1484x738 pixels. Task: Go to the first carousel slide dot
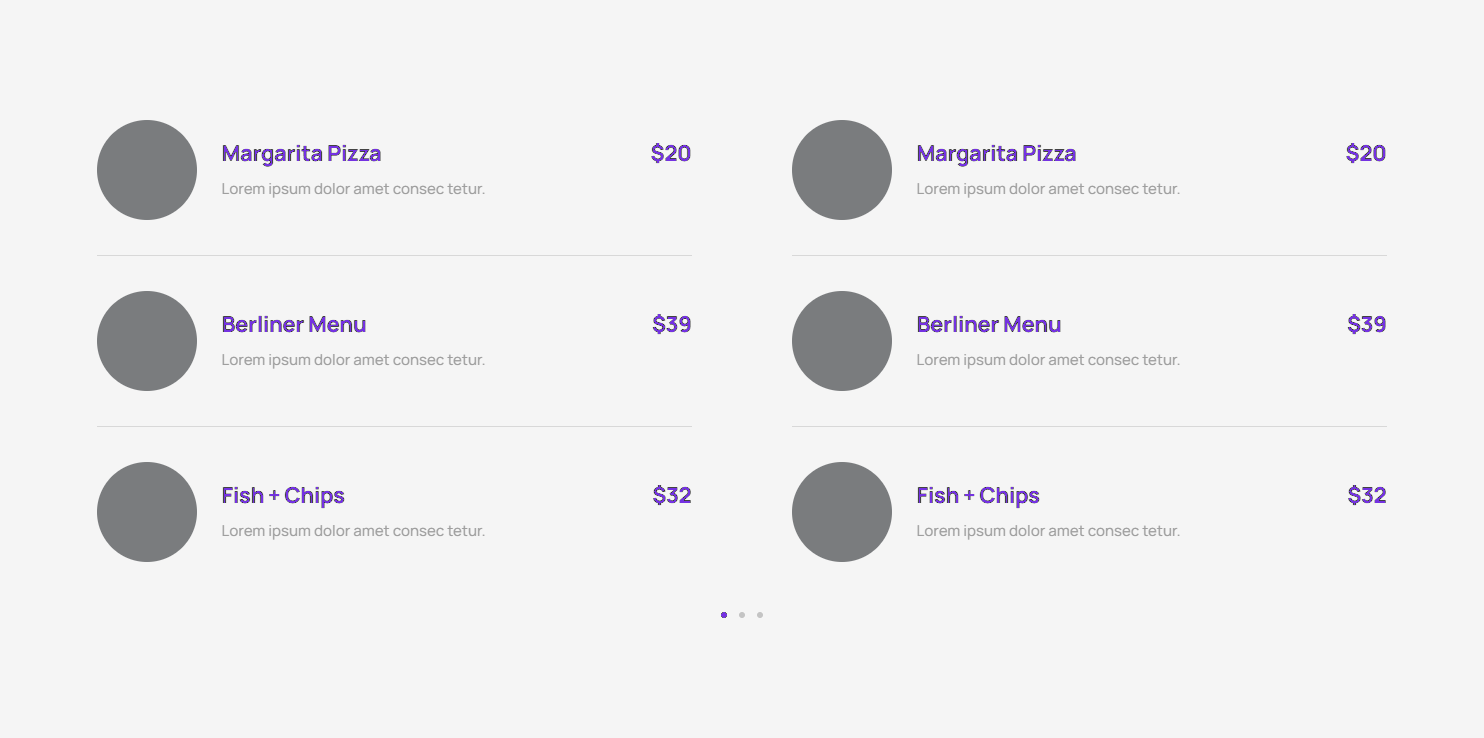click(x=724, y=615)
